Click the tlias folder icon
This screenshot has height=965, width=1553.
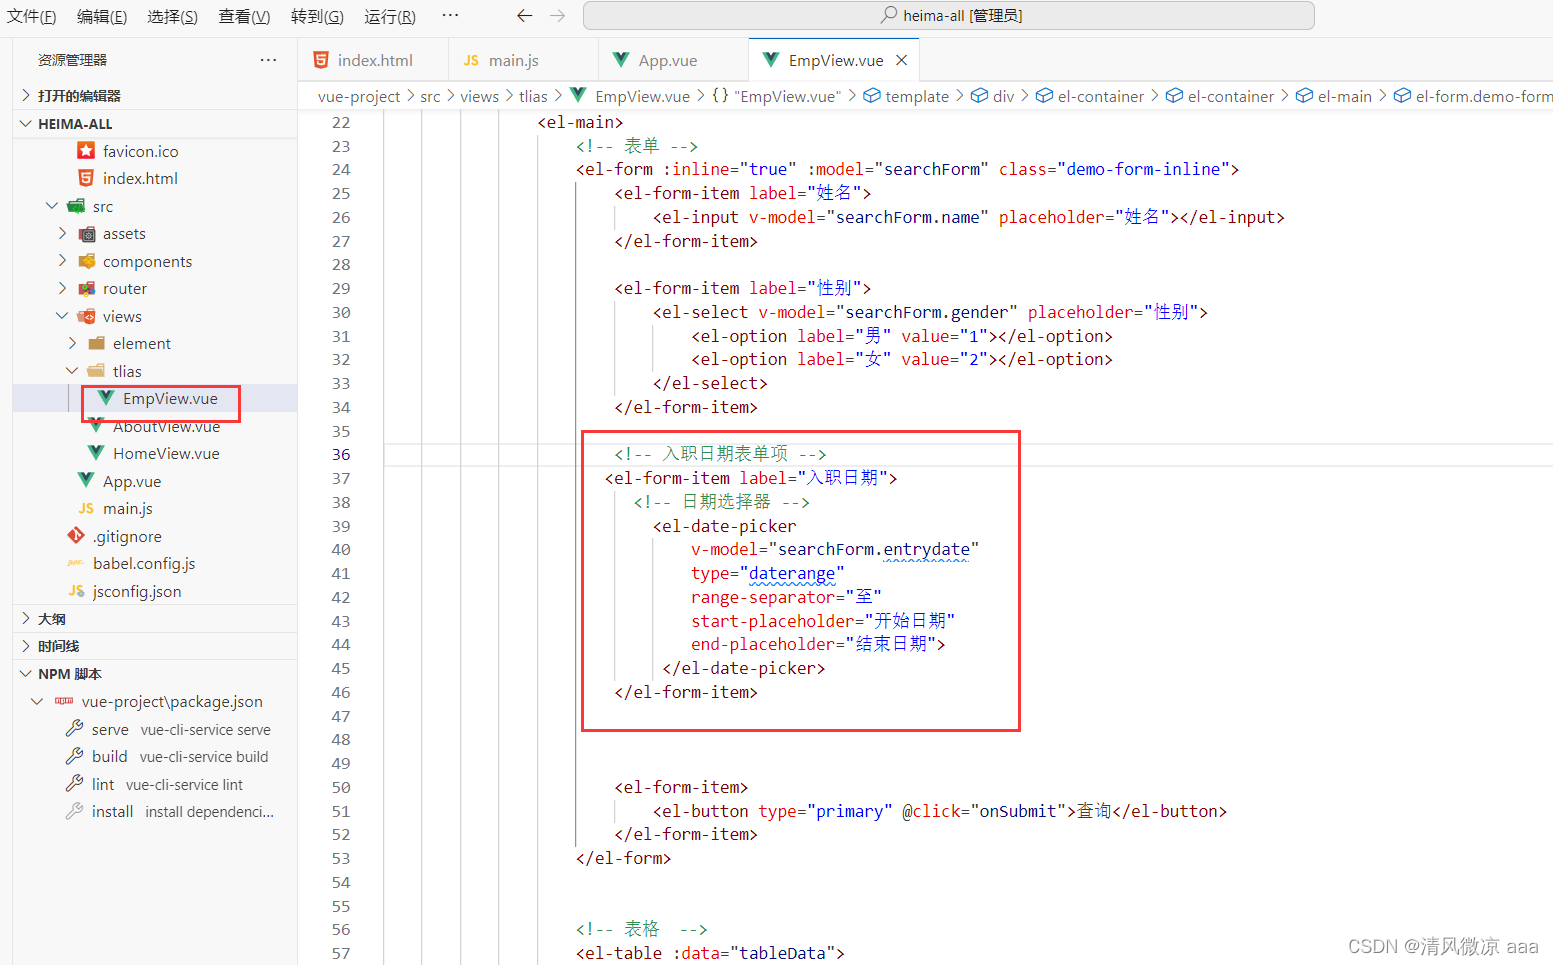[x=96, y=371]
